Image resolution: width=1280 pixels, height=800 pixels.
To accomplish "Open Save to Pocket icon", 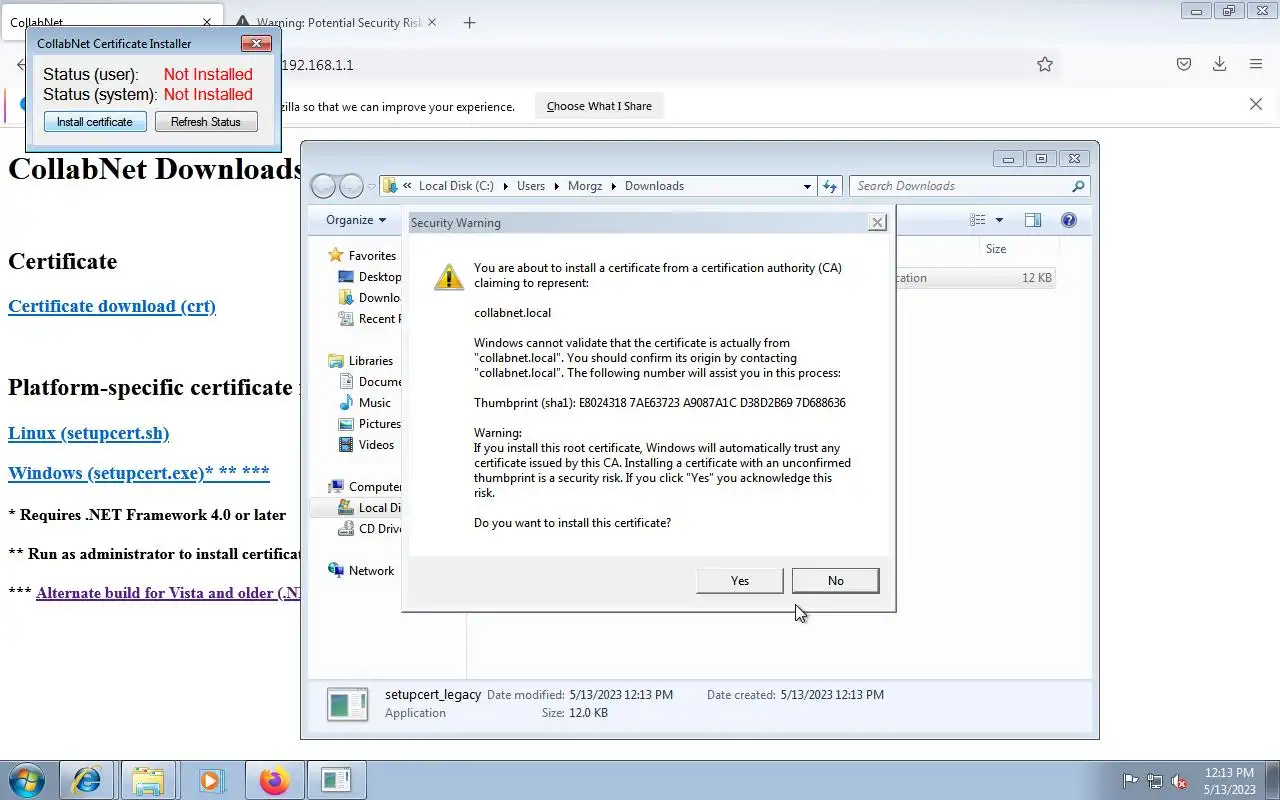I will [x=1184, y=65].
